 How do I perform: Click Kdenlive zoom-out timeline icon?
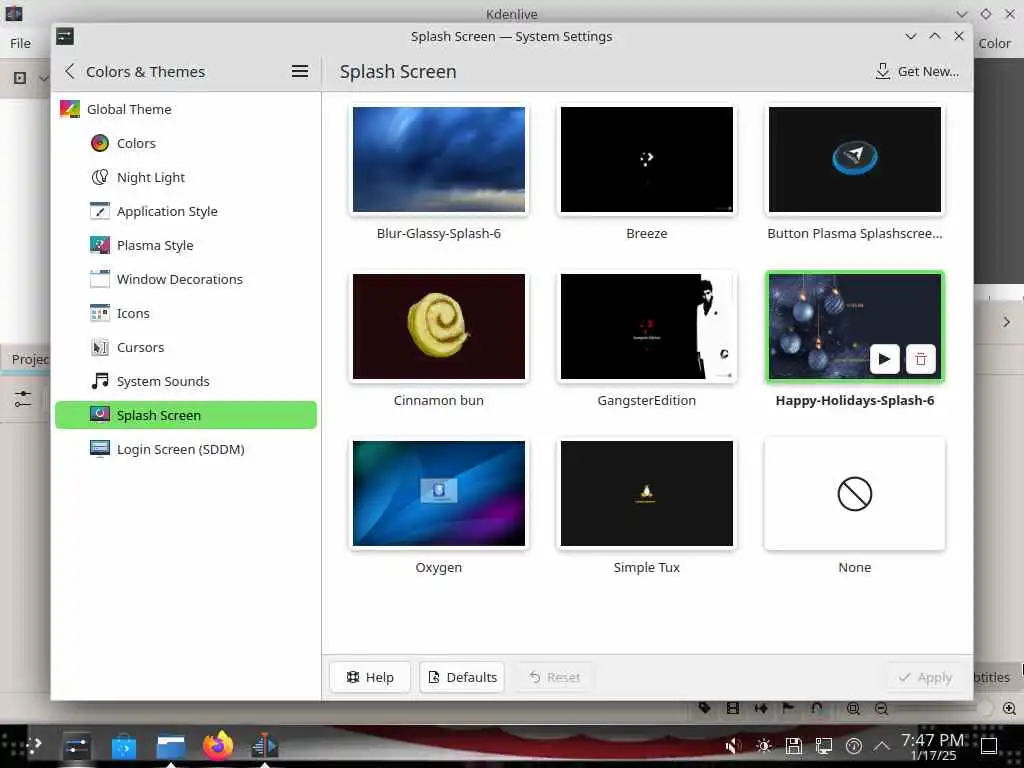tap(881, 709)
